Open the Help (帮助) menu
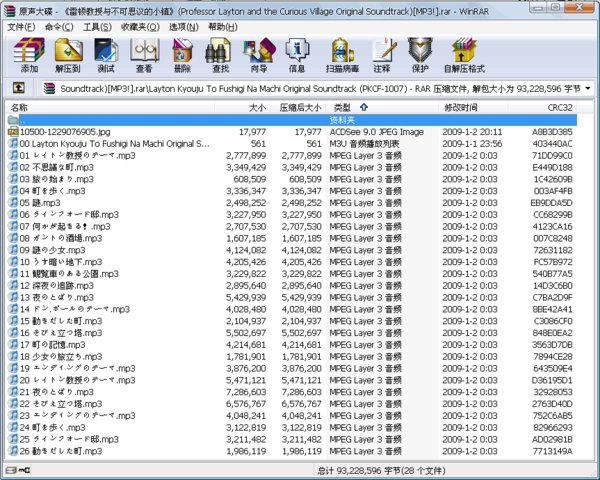 pos(223,27)
